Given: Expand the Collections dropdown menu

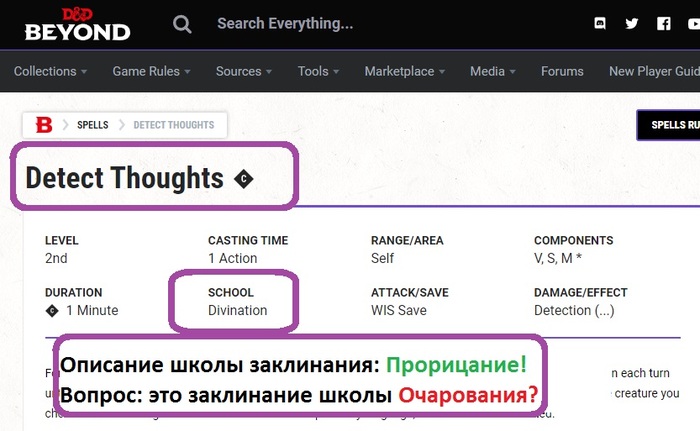Looking at the screenshot, I should (50, 72).
